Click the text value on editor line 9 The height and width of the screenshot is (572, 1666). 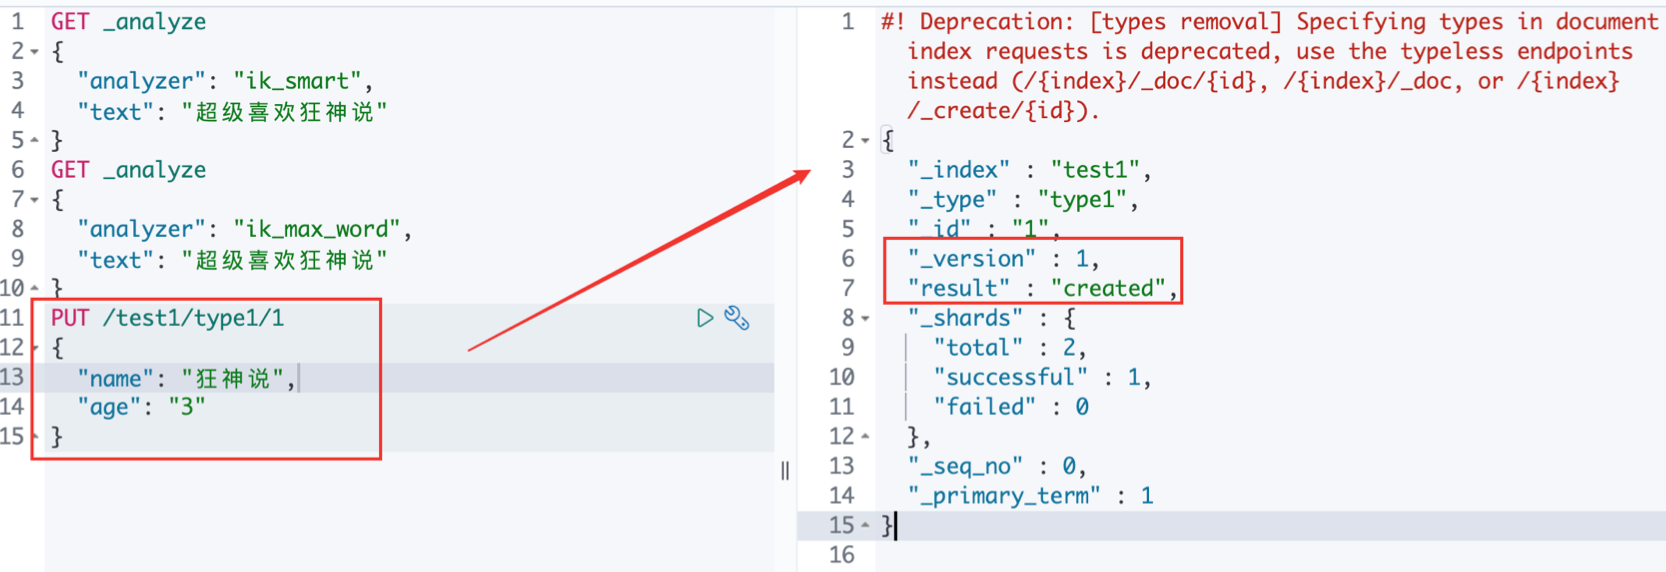coord(284,259)
